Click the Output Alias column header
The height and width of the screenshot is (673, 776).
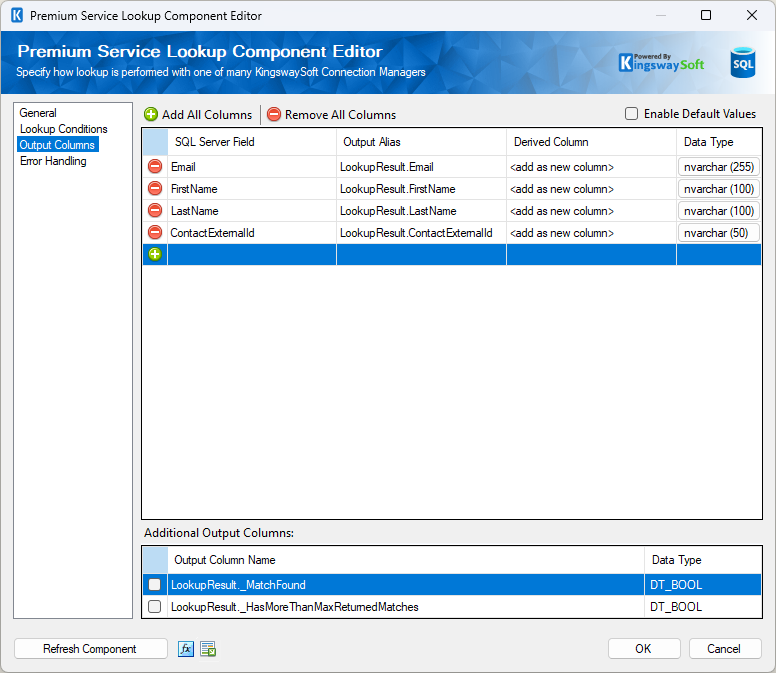pyautogui.click(x=421, y=142)
